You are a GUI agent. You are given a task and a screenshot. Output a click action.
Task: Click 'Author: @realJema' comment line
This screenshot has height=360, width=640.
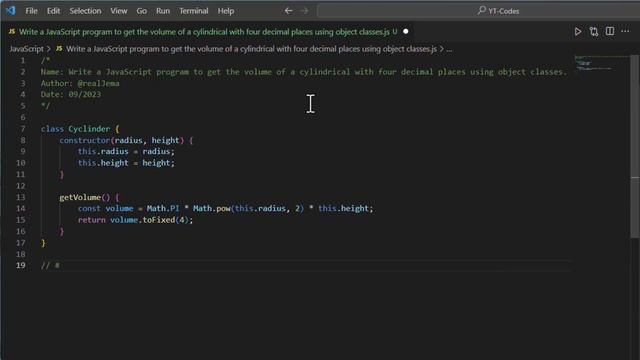(80, 83)
